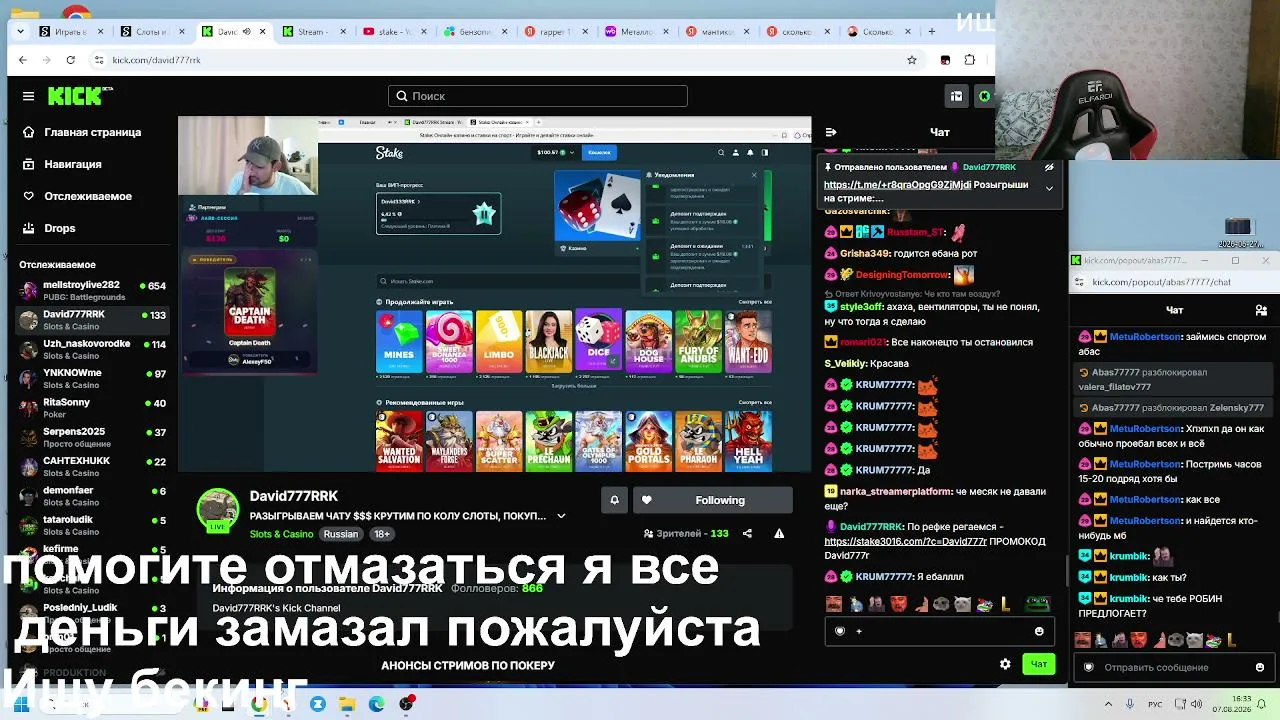Report the stream using warning triangle icon
The image size is (1280, 720).
[779, 534]
